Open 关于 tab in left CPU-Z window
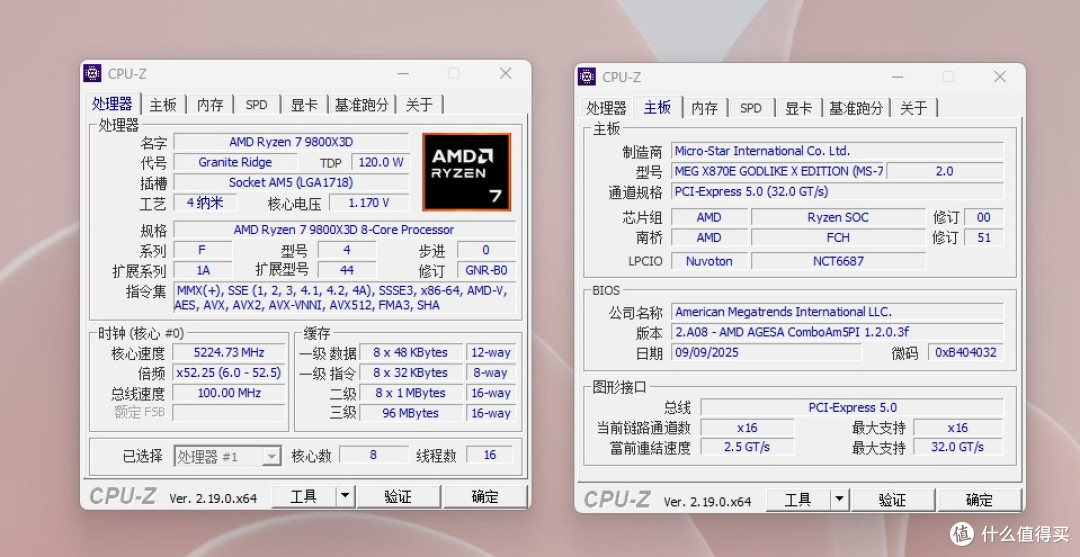The height and width of the screenshot is (557, 1080). pyautogui.click(x=419, y=105)
